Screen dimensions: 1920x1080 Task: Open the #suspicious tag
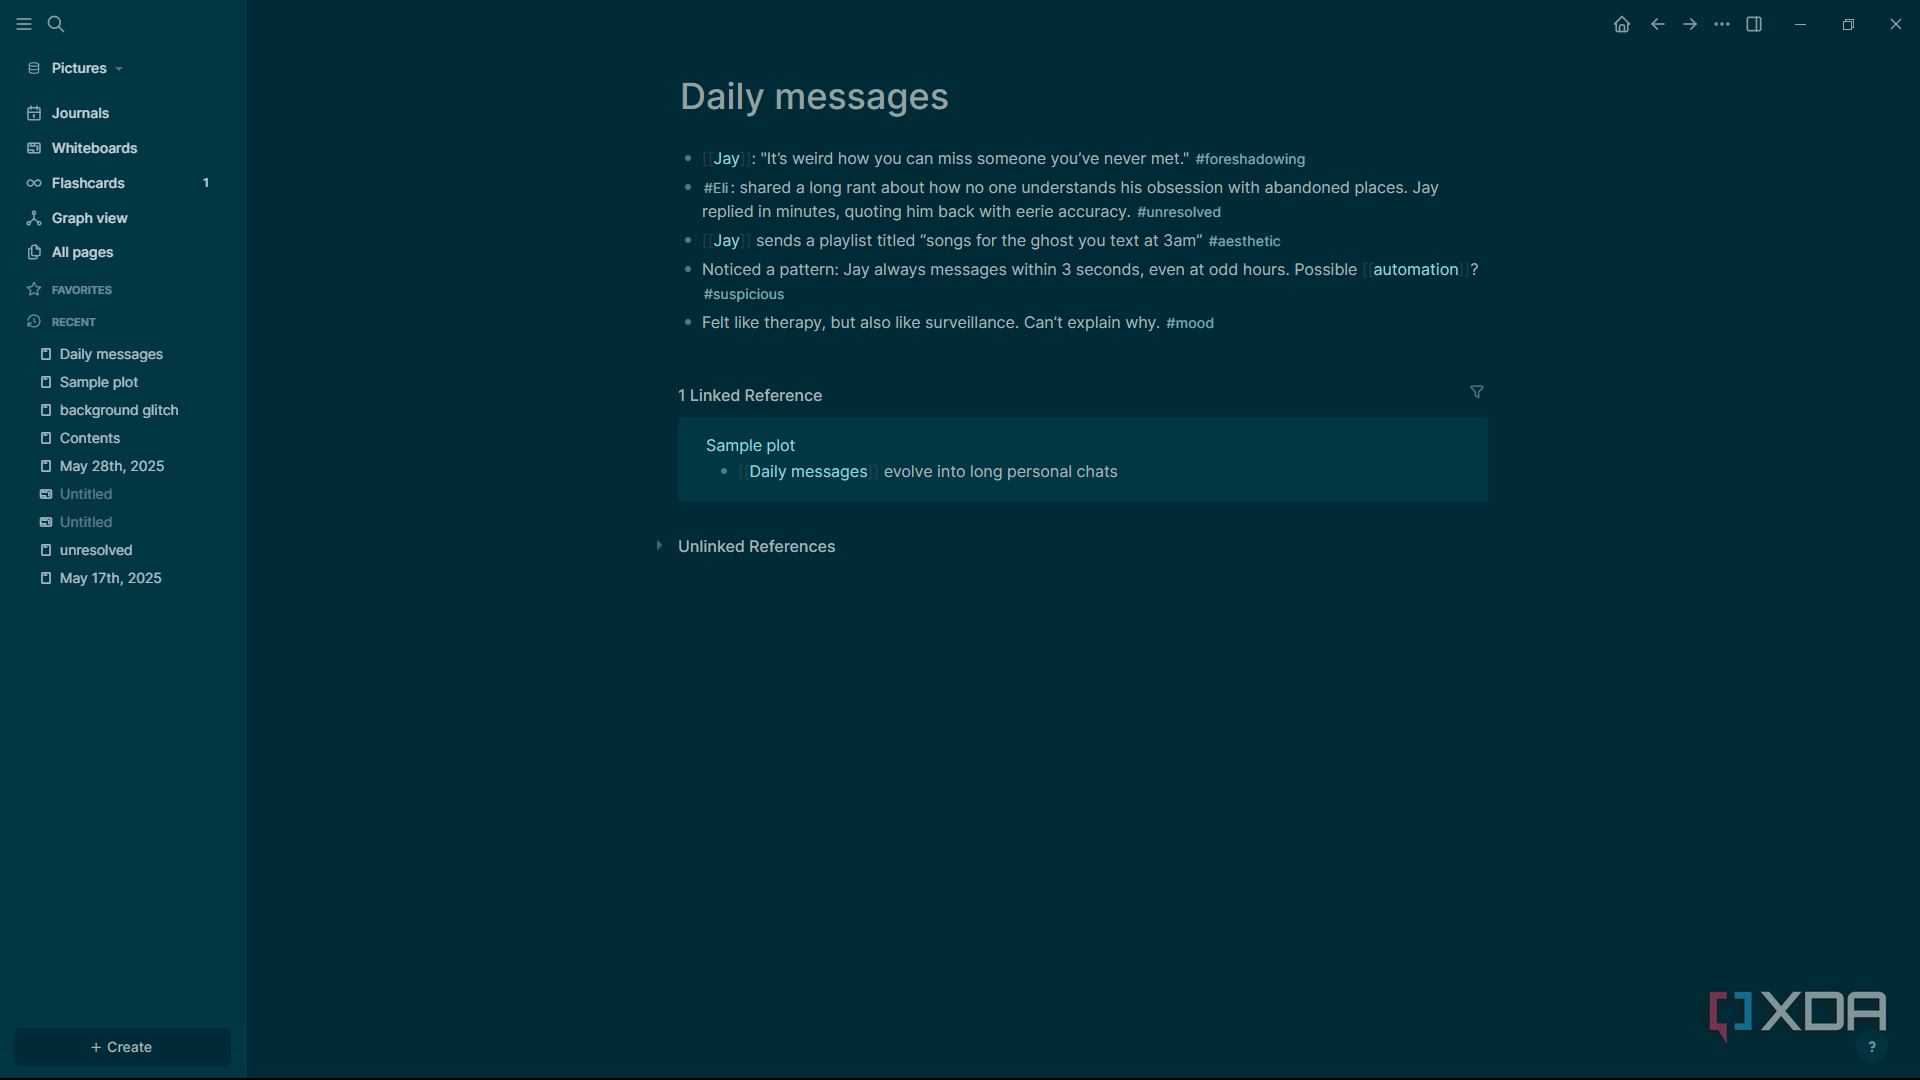coord(744,294)
